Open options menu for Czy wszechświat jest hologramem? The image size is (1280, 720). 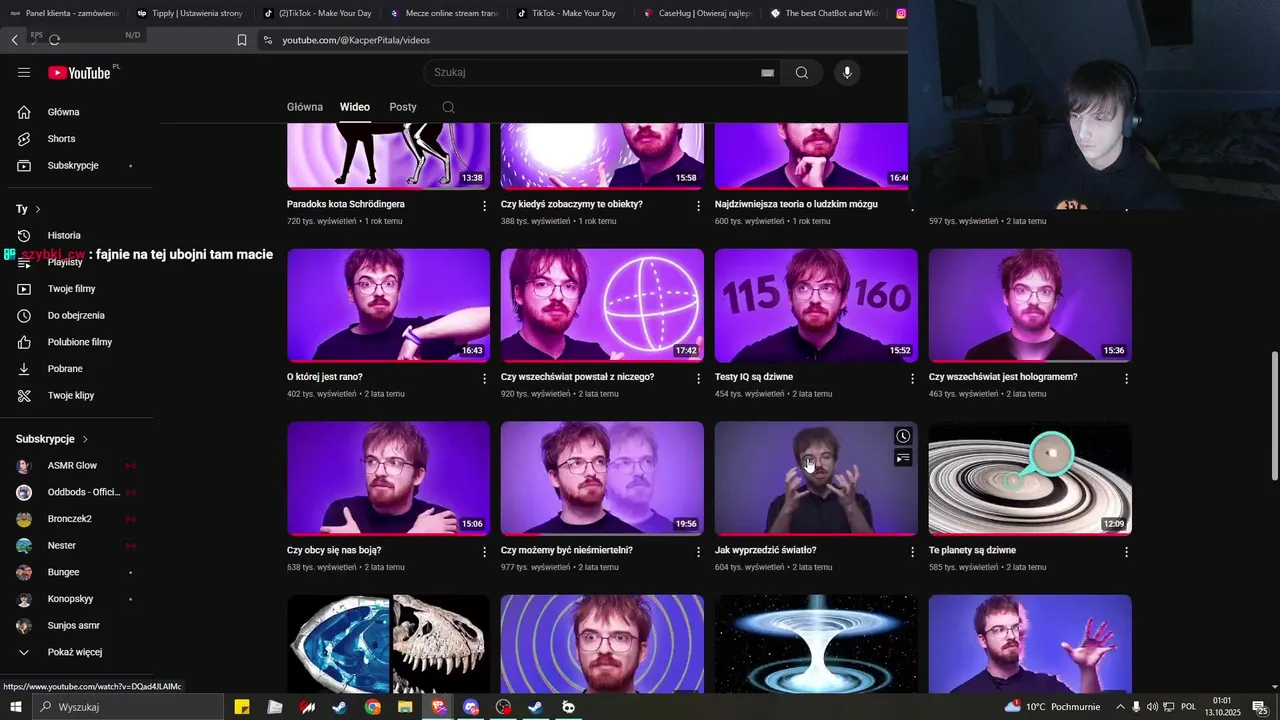[x=1126, y=379]
